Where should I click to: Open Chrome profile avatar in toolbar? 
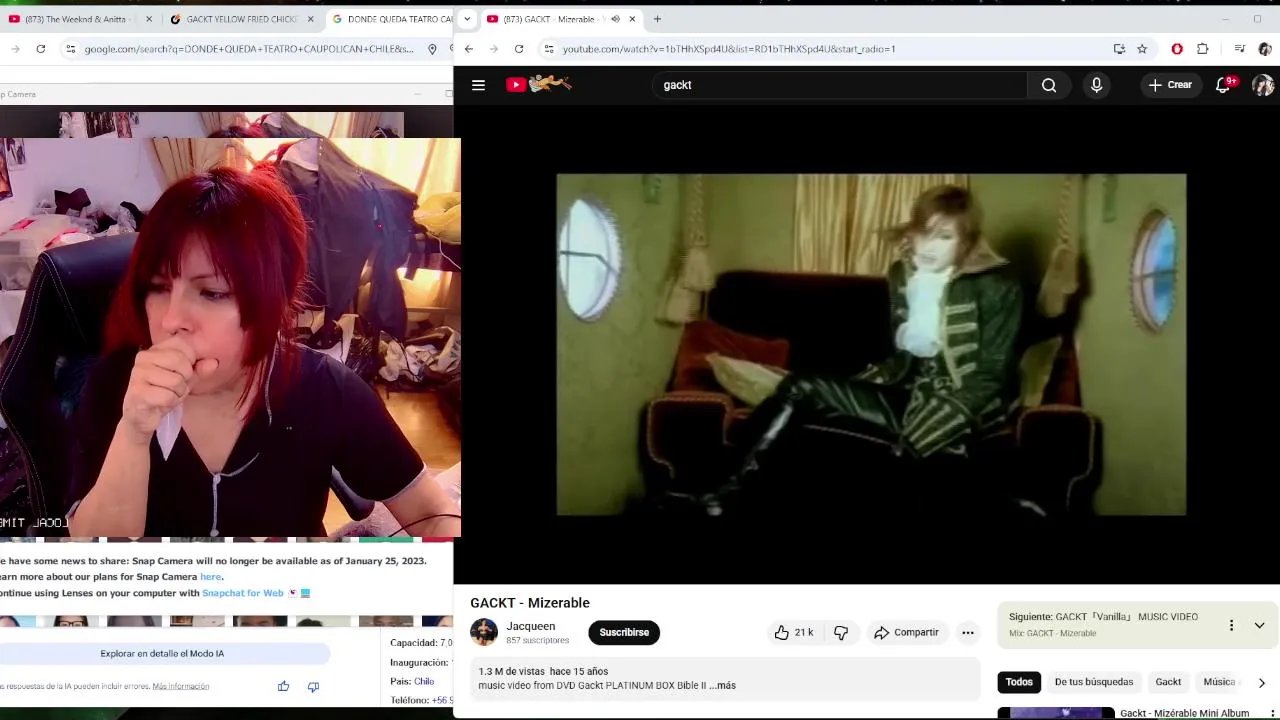point(1264,49)
